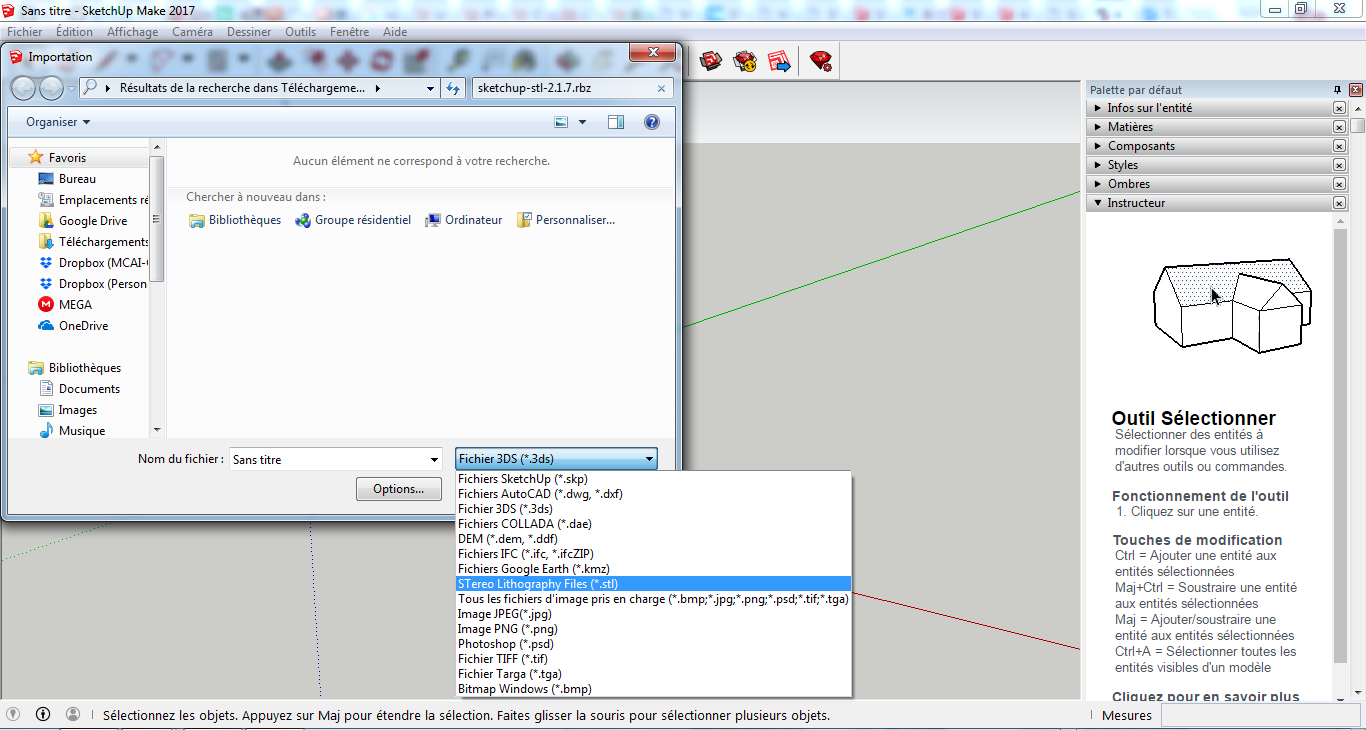Open Google Drive in Favoris
The image size is (1366, 730).
(x=83, y=221)
